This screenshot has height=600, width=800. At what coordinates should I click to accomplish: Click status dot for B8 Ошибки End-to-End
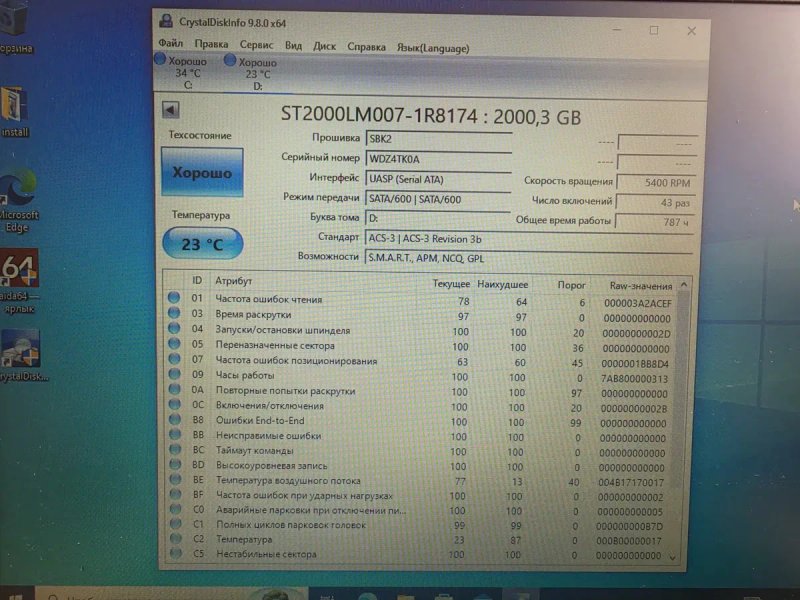point(175,419)
